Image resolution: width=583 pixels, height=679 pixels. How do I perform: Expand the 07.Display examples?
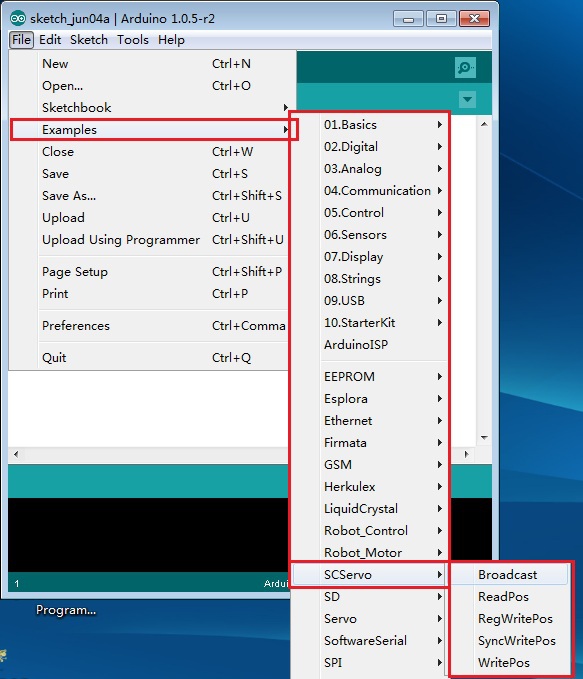tap(370, 257)
